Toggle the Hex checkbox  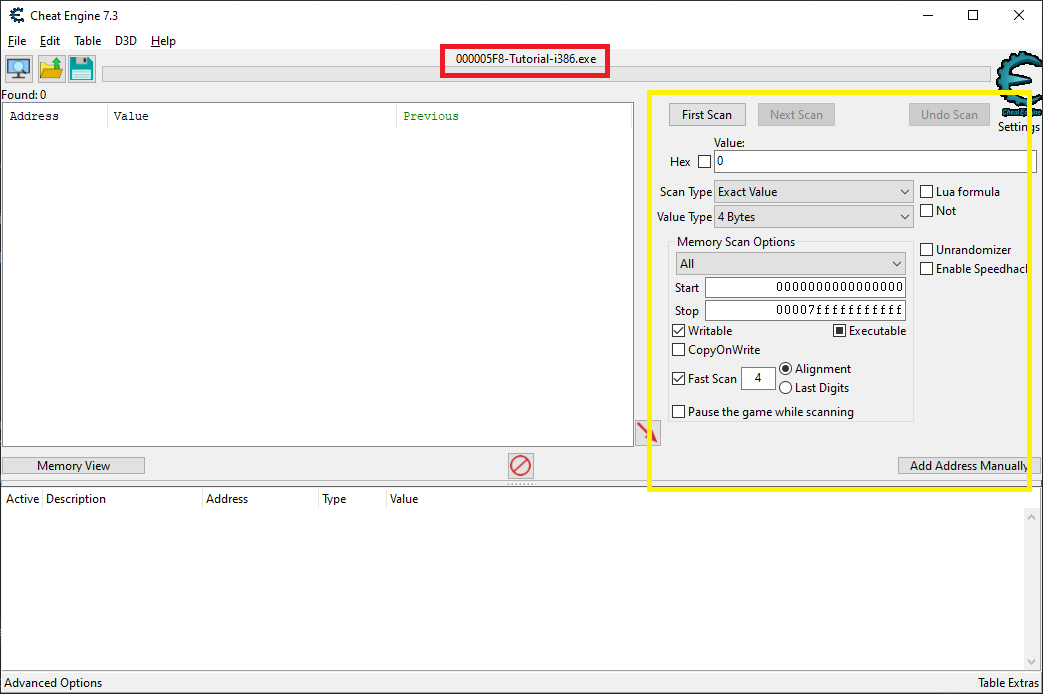click(704, 162)
